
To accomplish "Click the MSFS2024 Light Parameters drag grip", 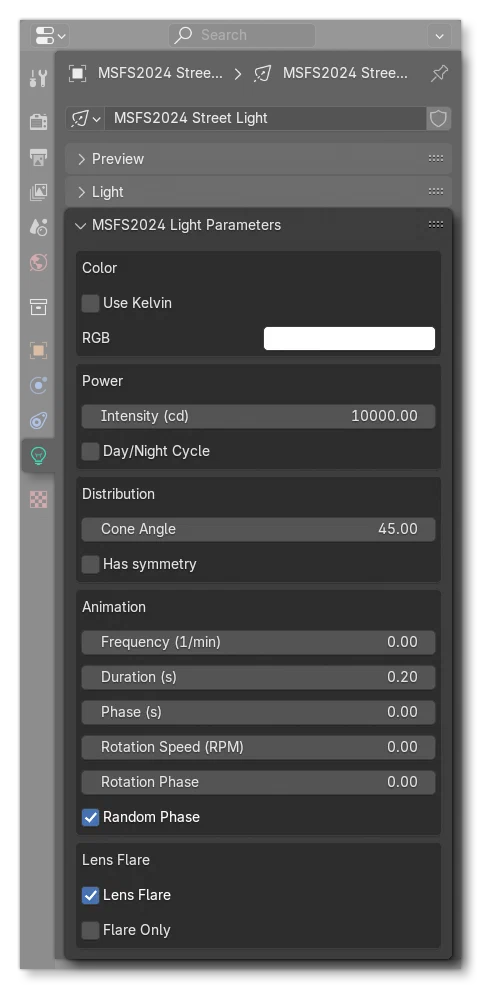I will click(436, 225).
